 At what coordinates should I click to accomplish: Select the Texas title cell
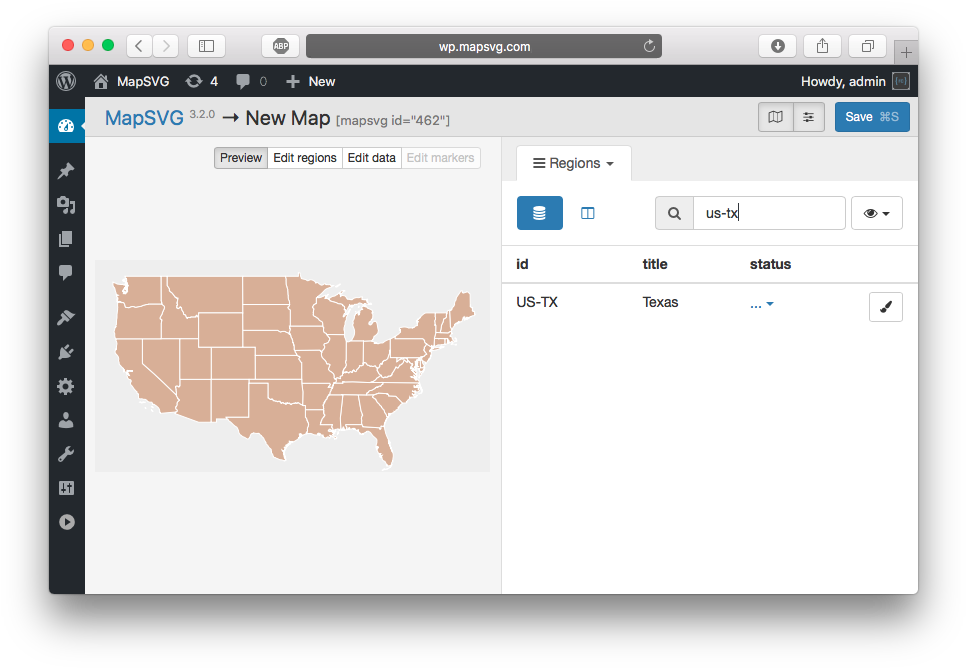660,303
